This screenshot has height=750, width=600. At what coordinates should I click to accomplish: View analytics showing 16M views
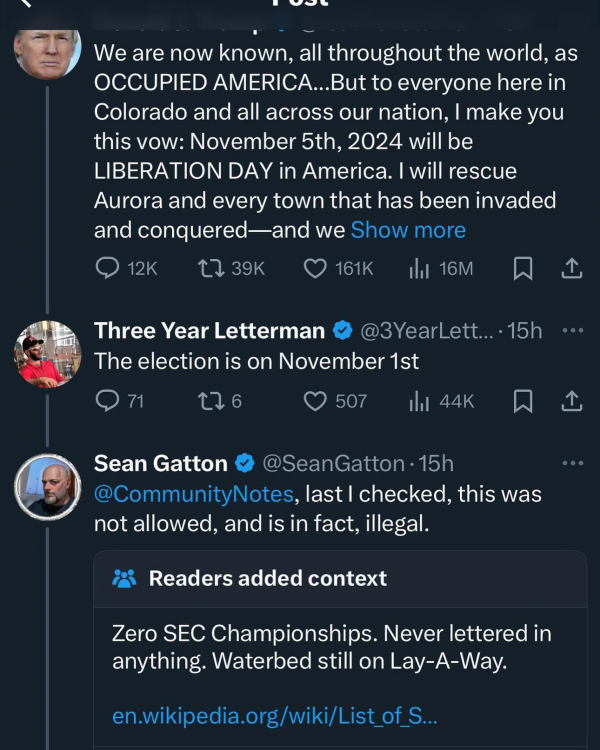point(419,268)
